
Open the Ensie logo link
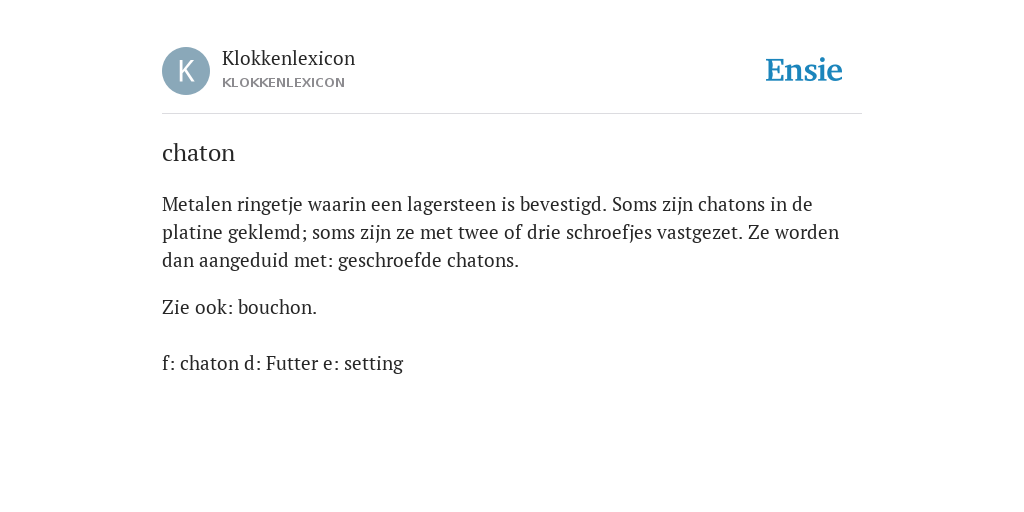click(804, 70)
